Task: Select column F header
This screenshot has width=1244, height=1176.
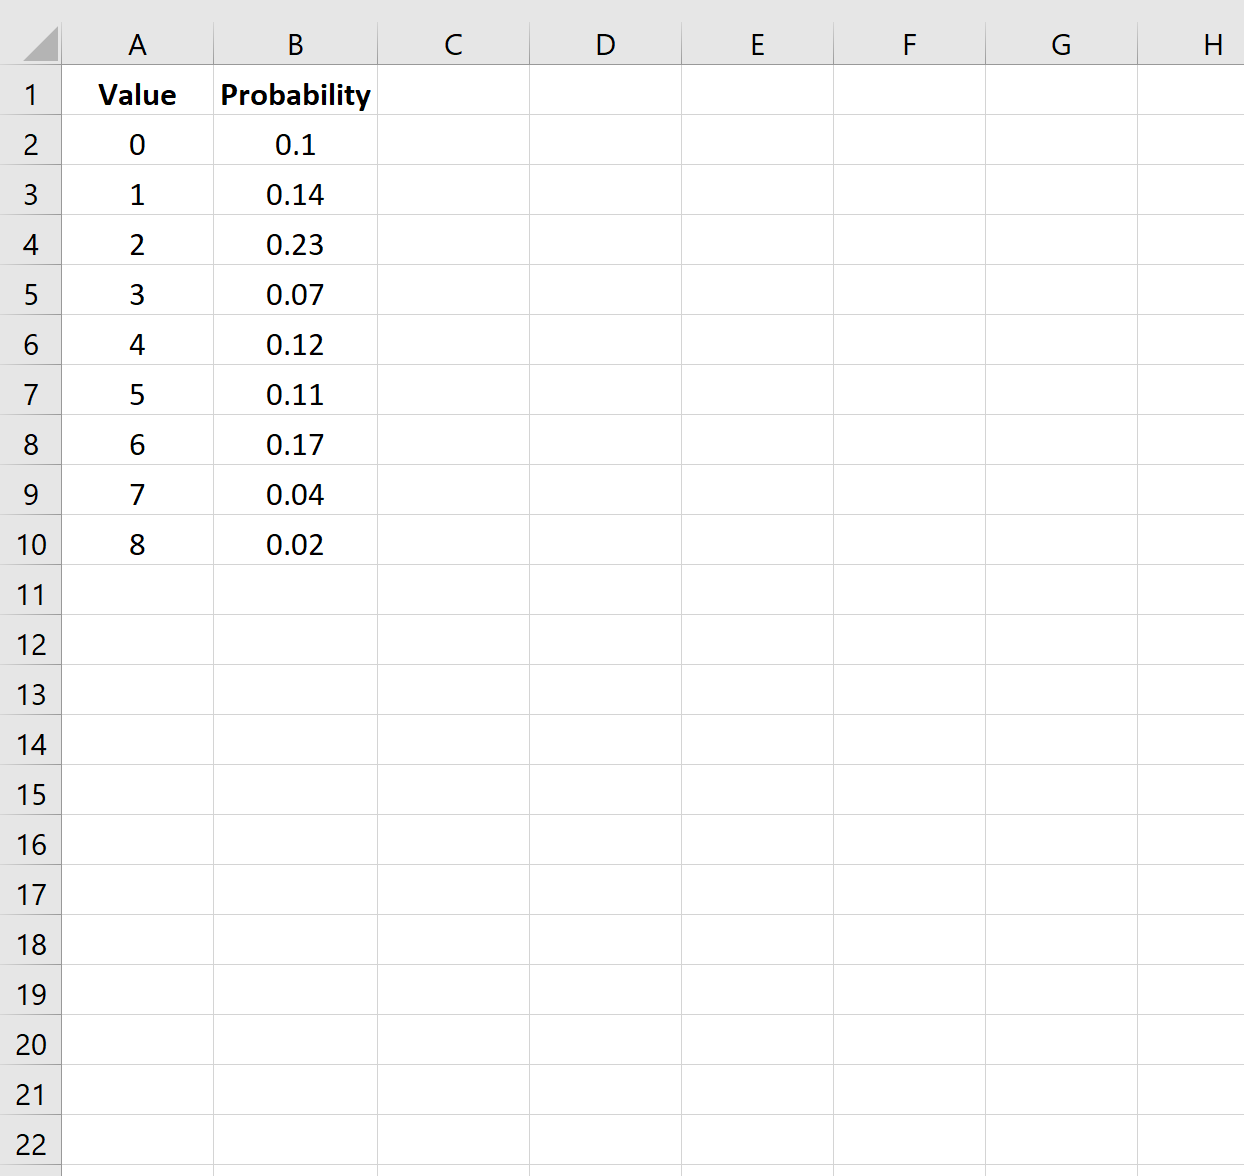Action: click(x=910, y=44)
